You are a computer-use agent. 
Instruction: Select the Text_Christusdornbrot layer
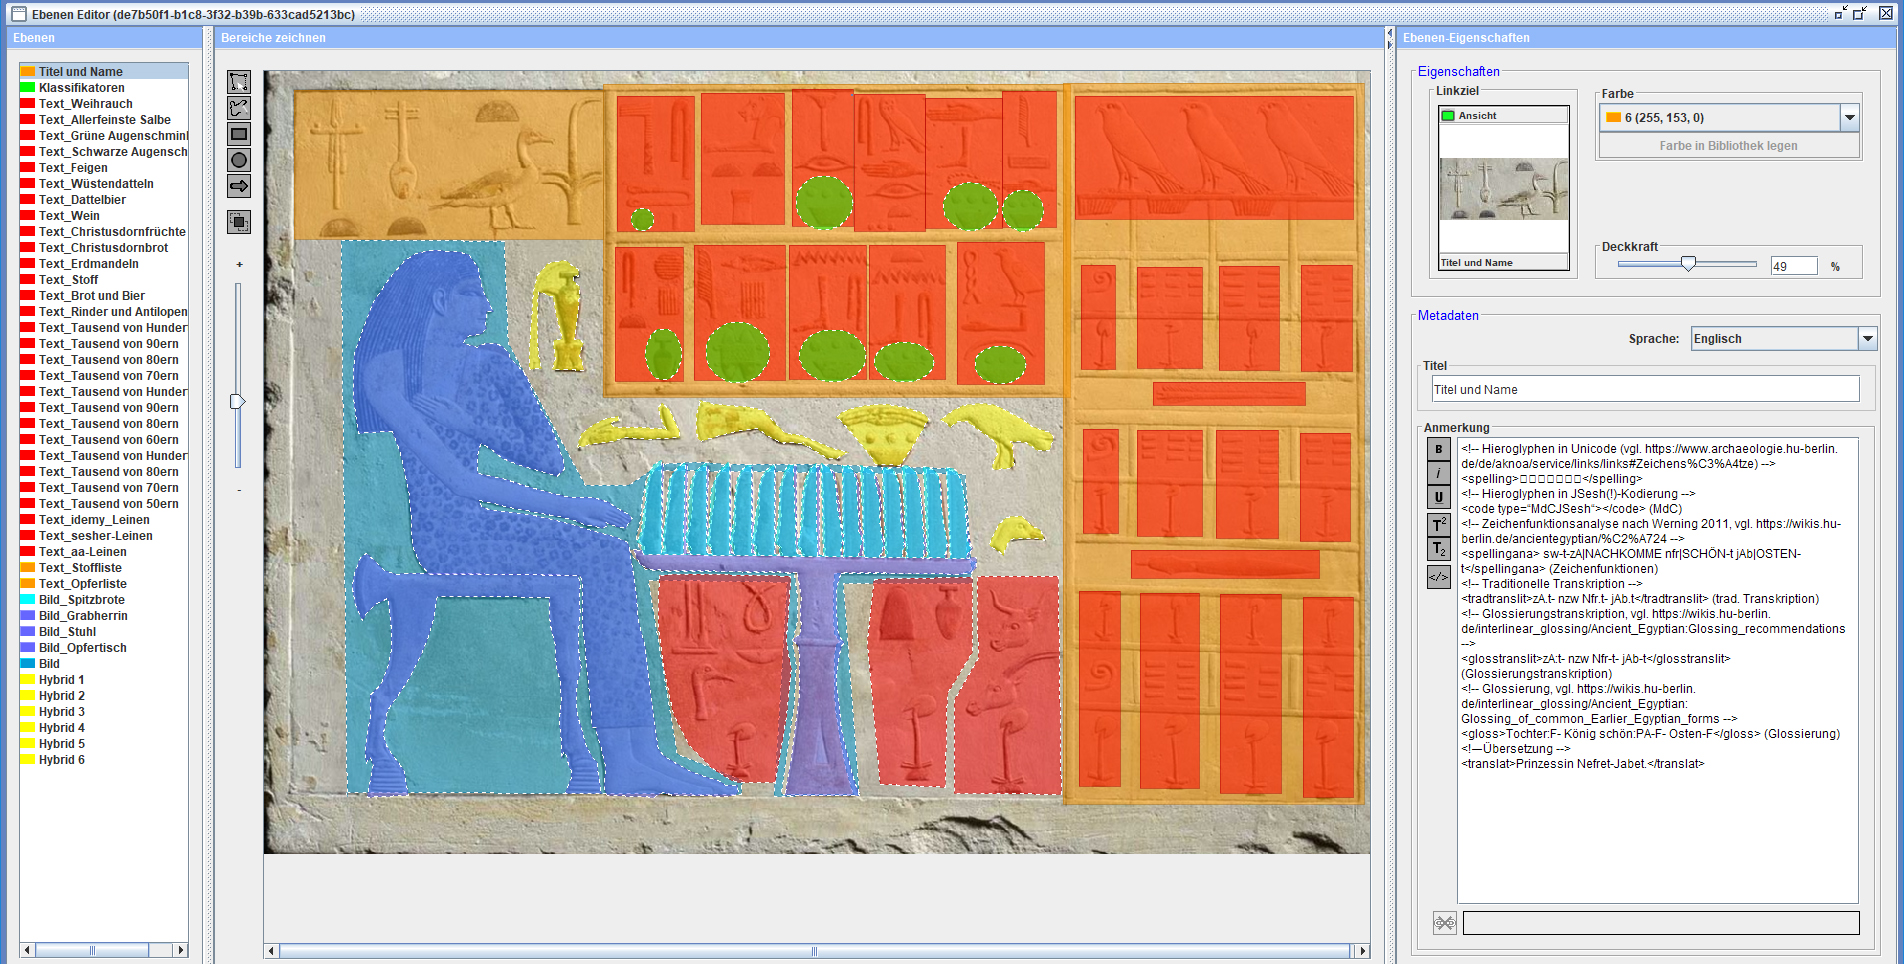click(x=104, y=248)
